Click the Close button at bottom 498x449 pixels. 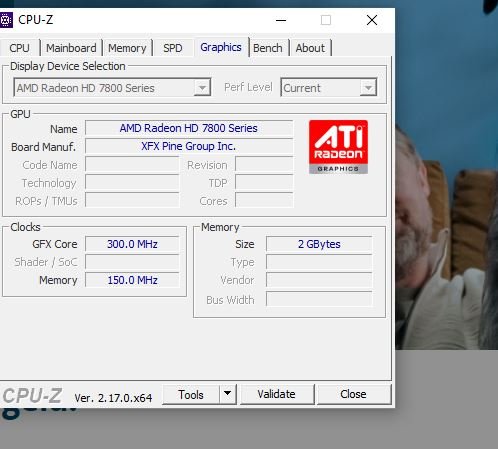point(353,394)
